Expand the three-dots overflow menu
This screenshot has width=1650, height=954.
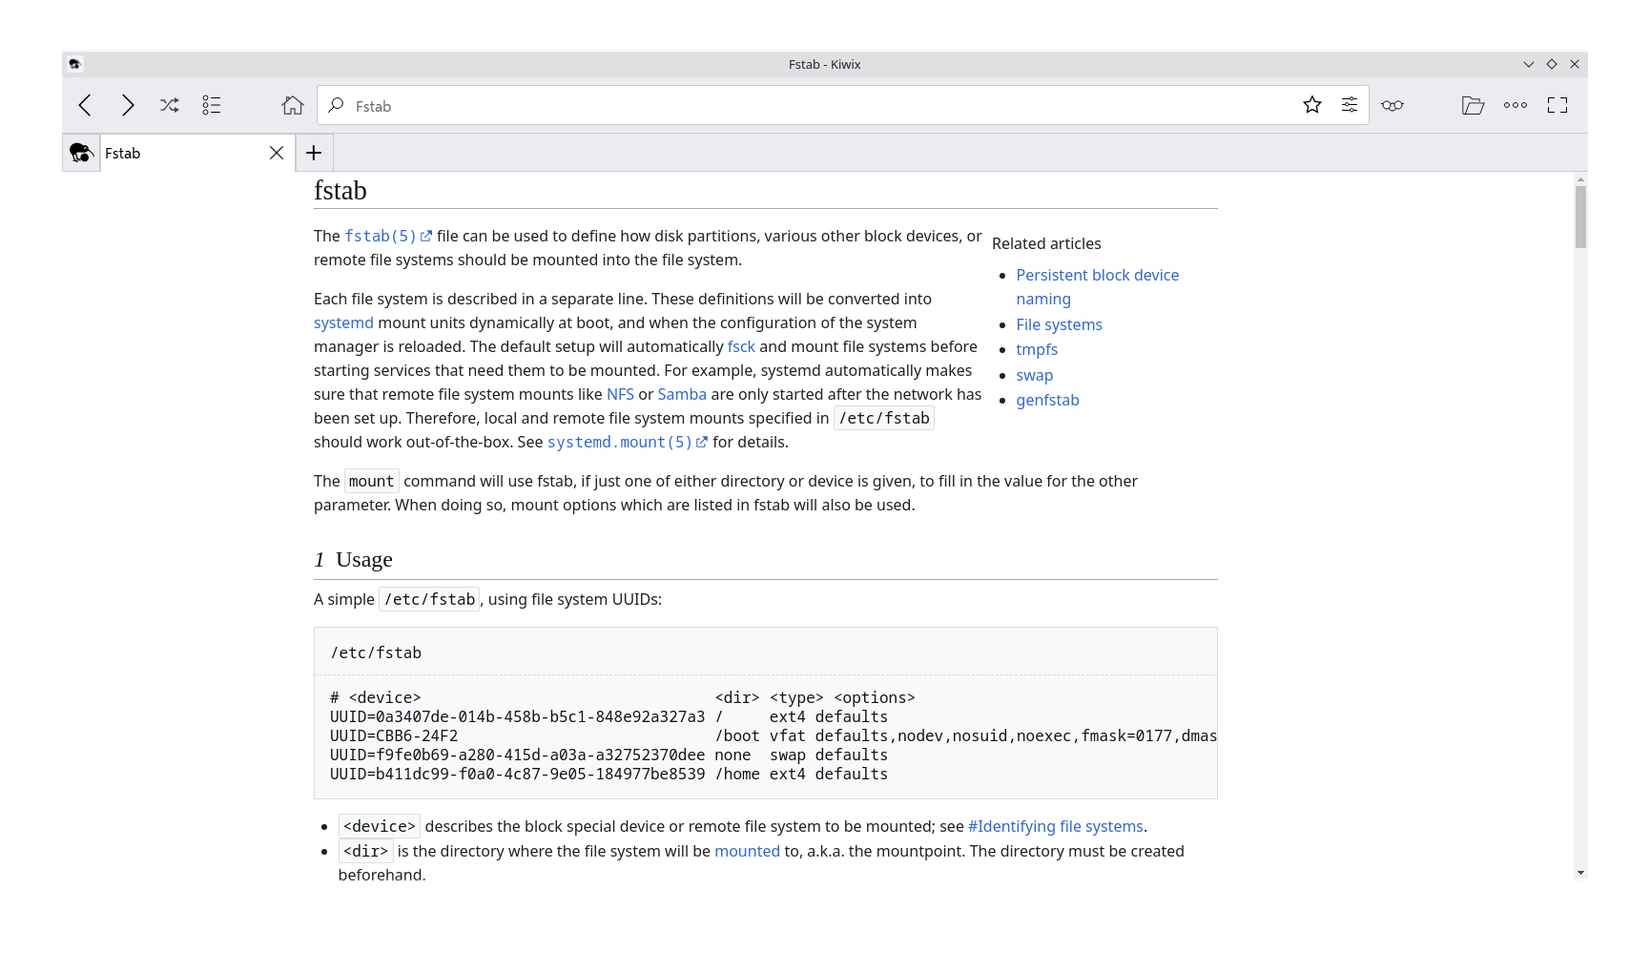1516,105
